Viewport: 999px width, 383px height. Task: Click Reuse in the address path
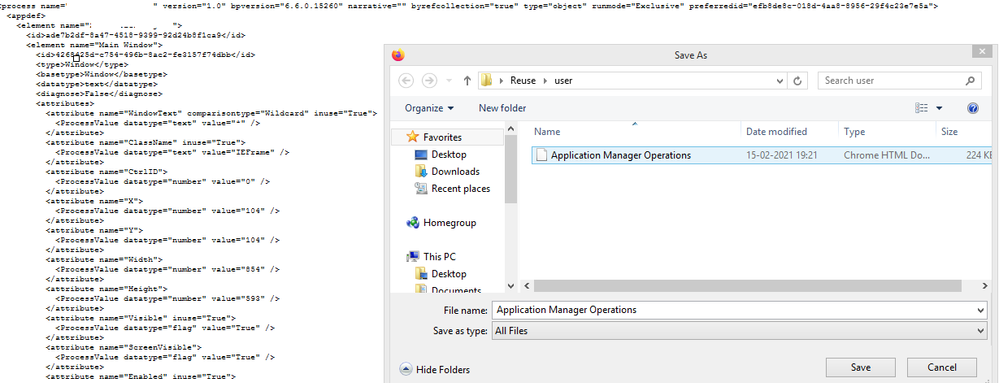tap(522, 81)
